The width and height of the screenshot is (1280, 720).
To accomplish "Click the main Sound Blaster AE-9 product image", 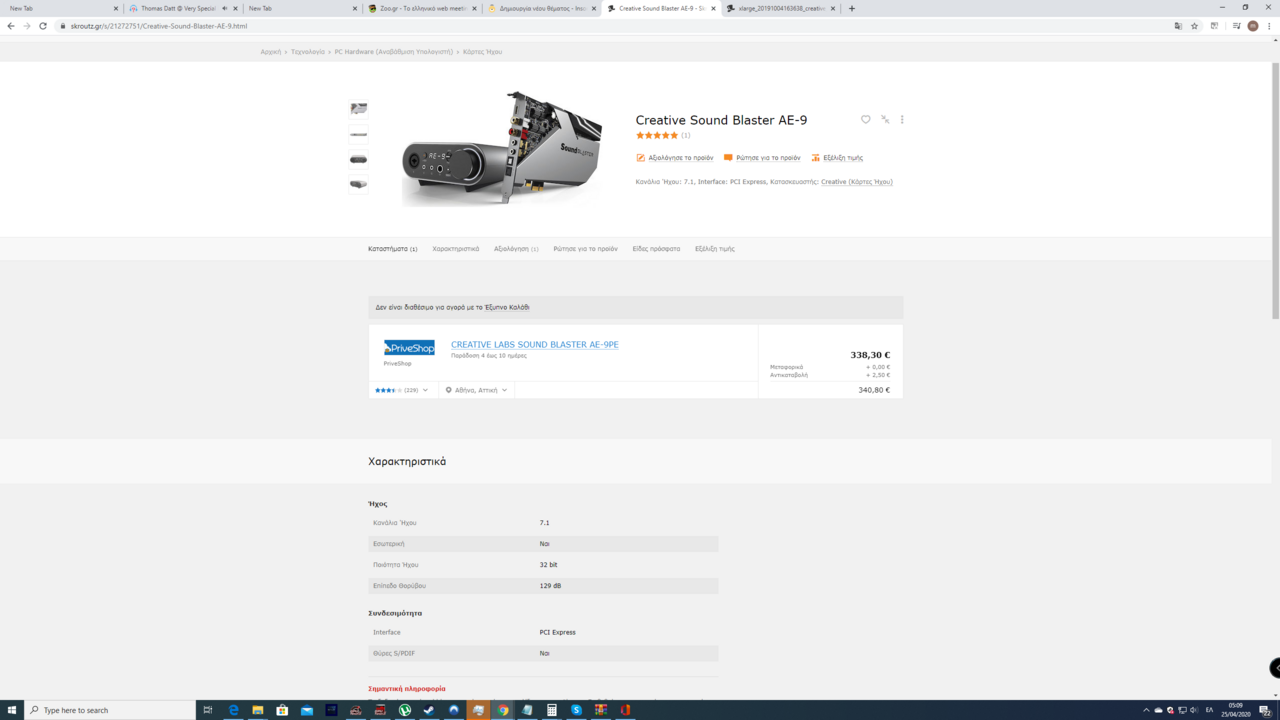I will tap(502, 150).
